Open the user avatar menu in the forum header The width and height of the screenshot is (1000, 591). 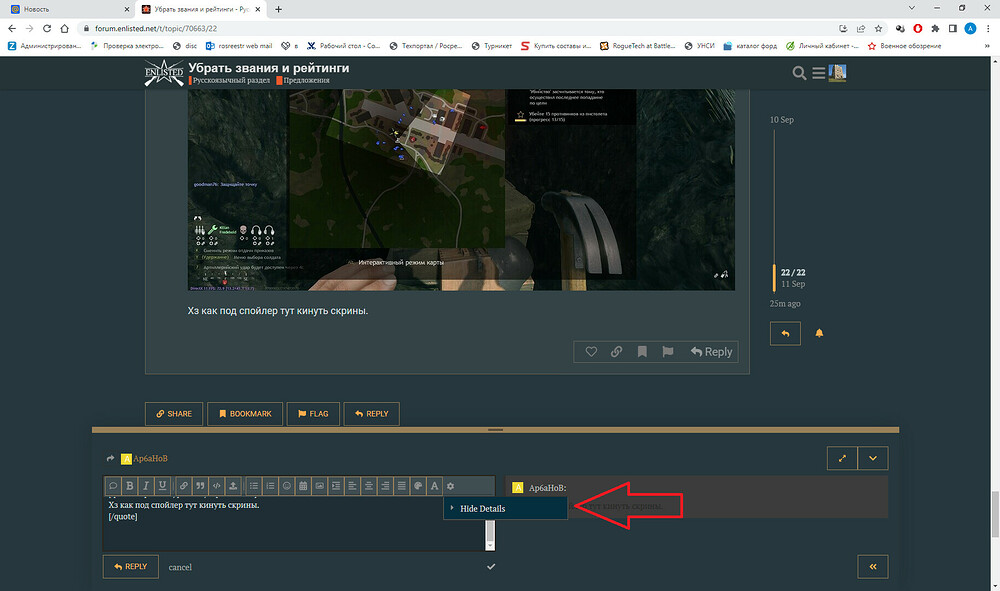837,73
